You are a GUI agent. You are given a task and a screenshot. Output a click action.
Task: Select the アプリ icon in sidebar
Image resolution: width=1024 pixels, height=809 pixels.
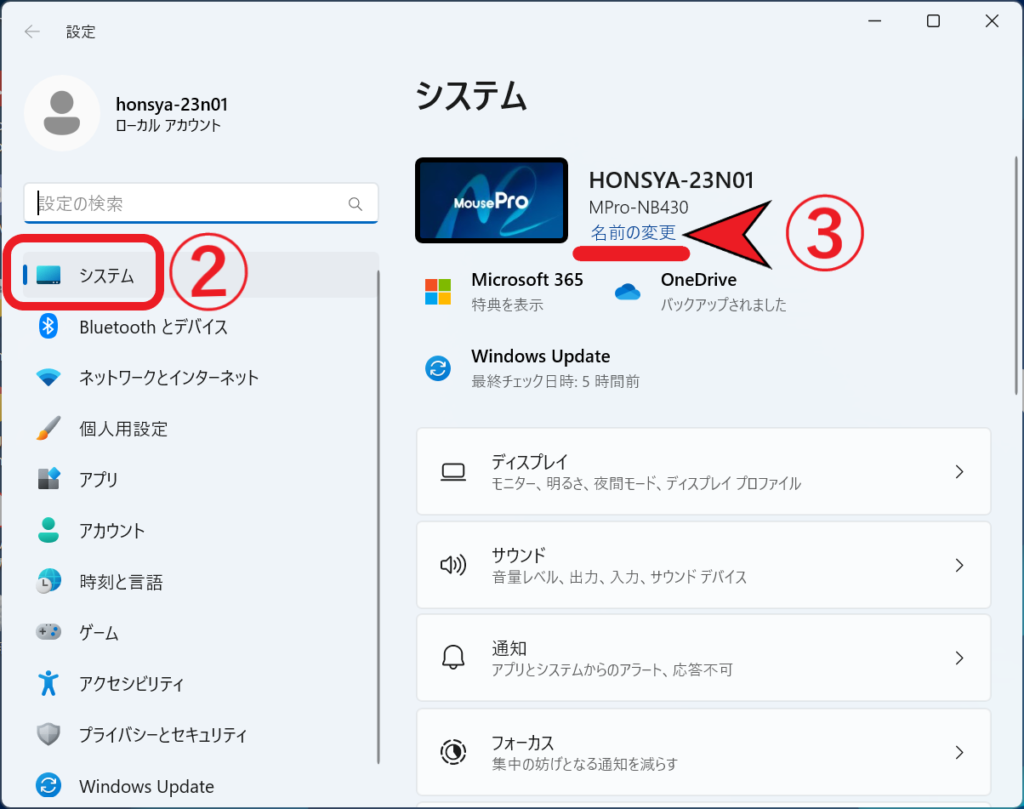tap(48, 480)
